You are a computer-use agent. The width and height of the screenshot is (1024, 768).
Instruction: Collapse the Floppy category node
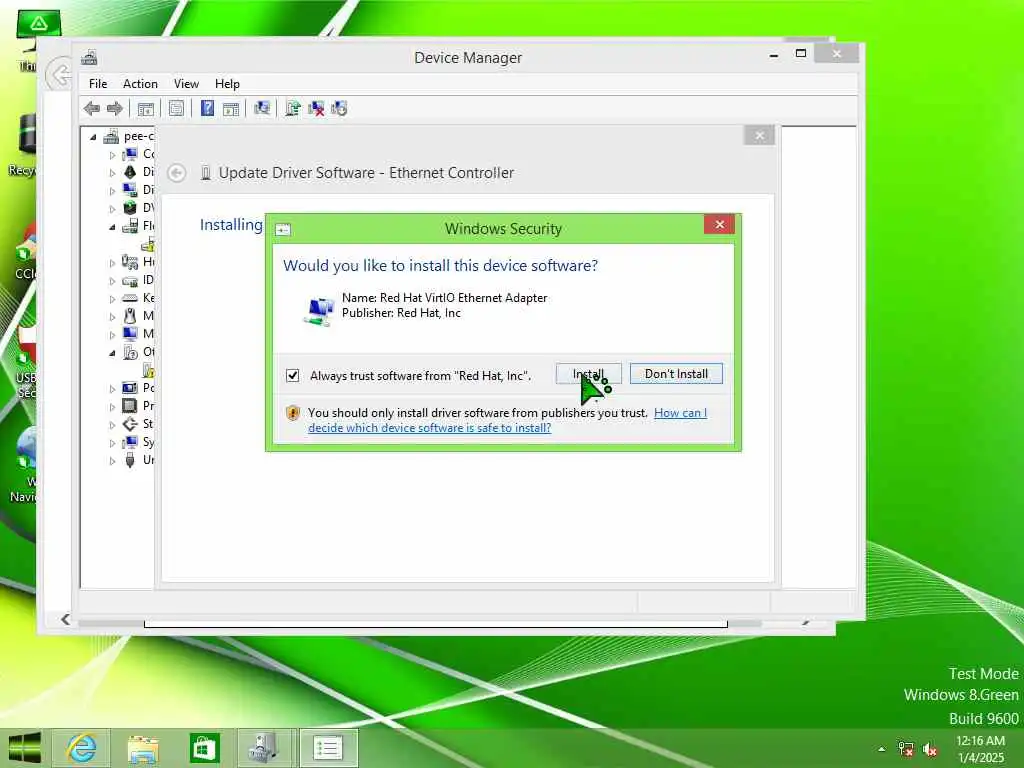[112, 227]
